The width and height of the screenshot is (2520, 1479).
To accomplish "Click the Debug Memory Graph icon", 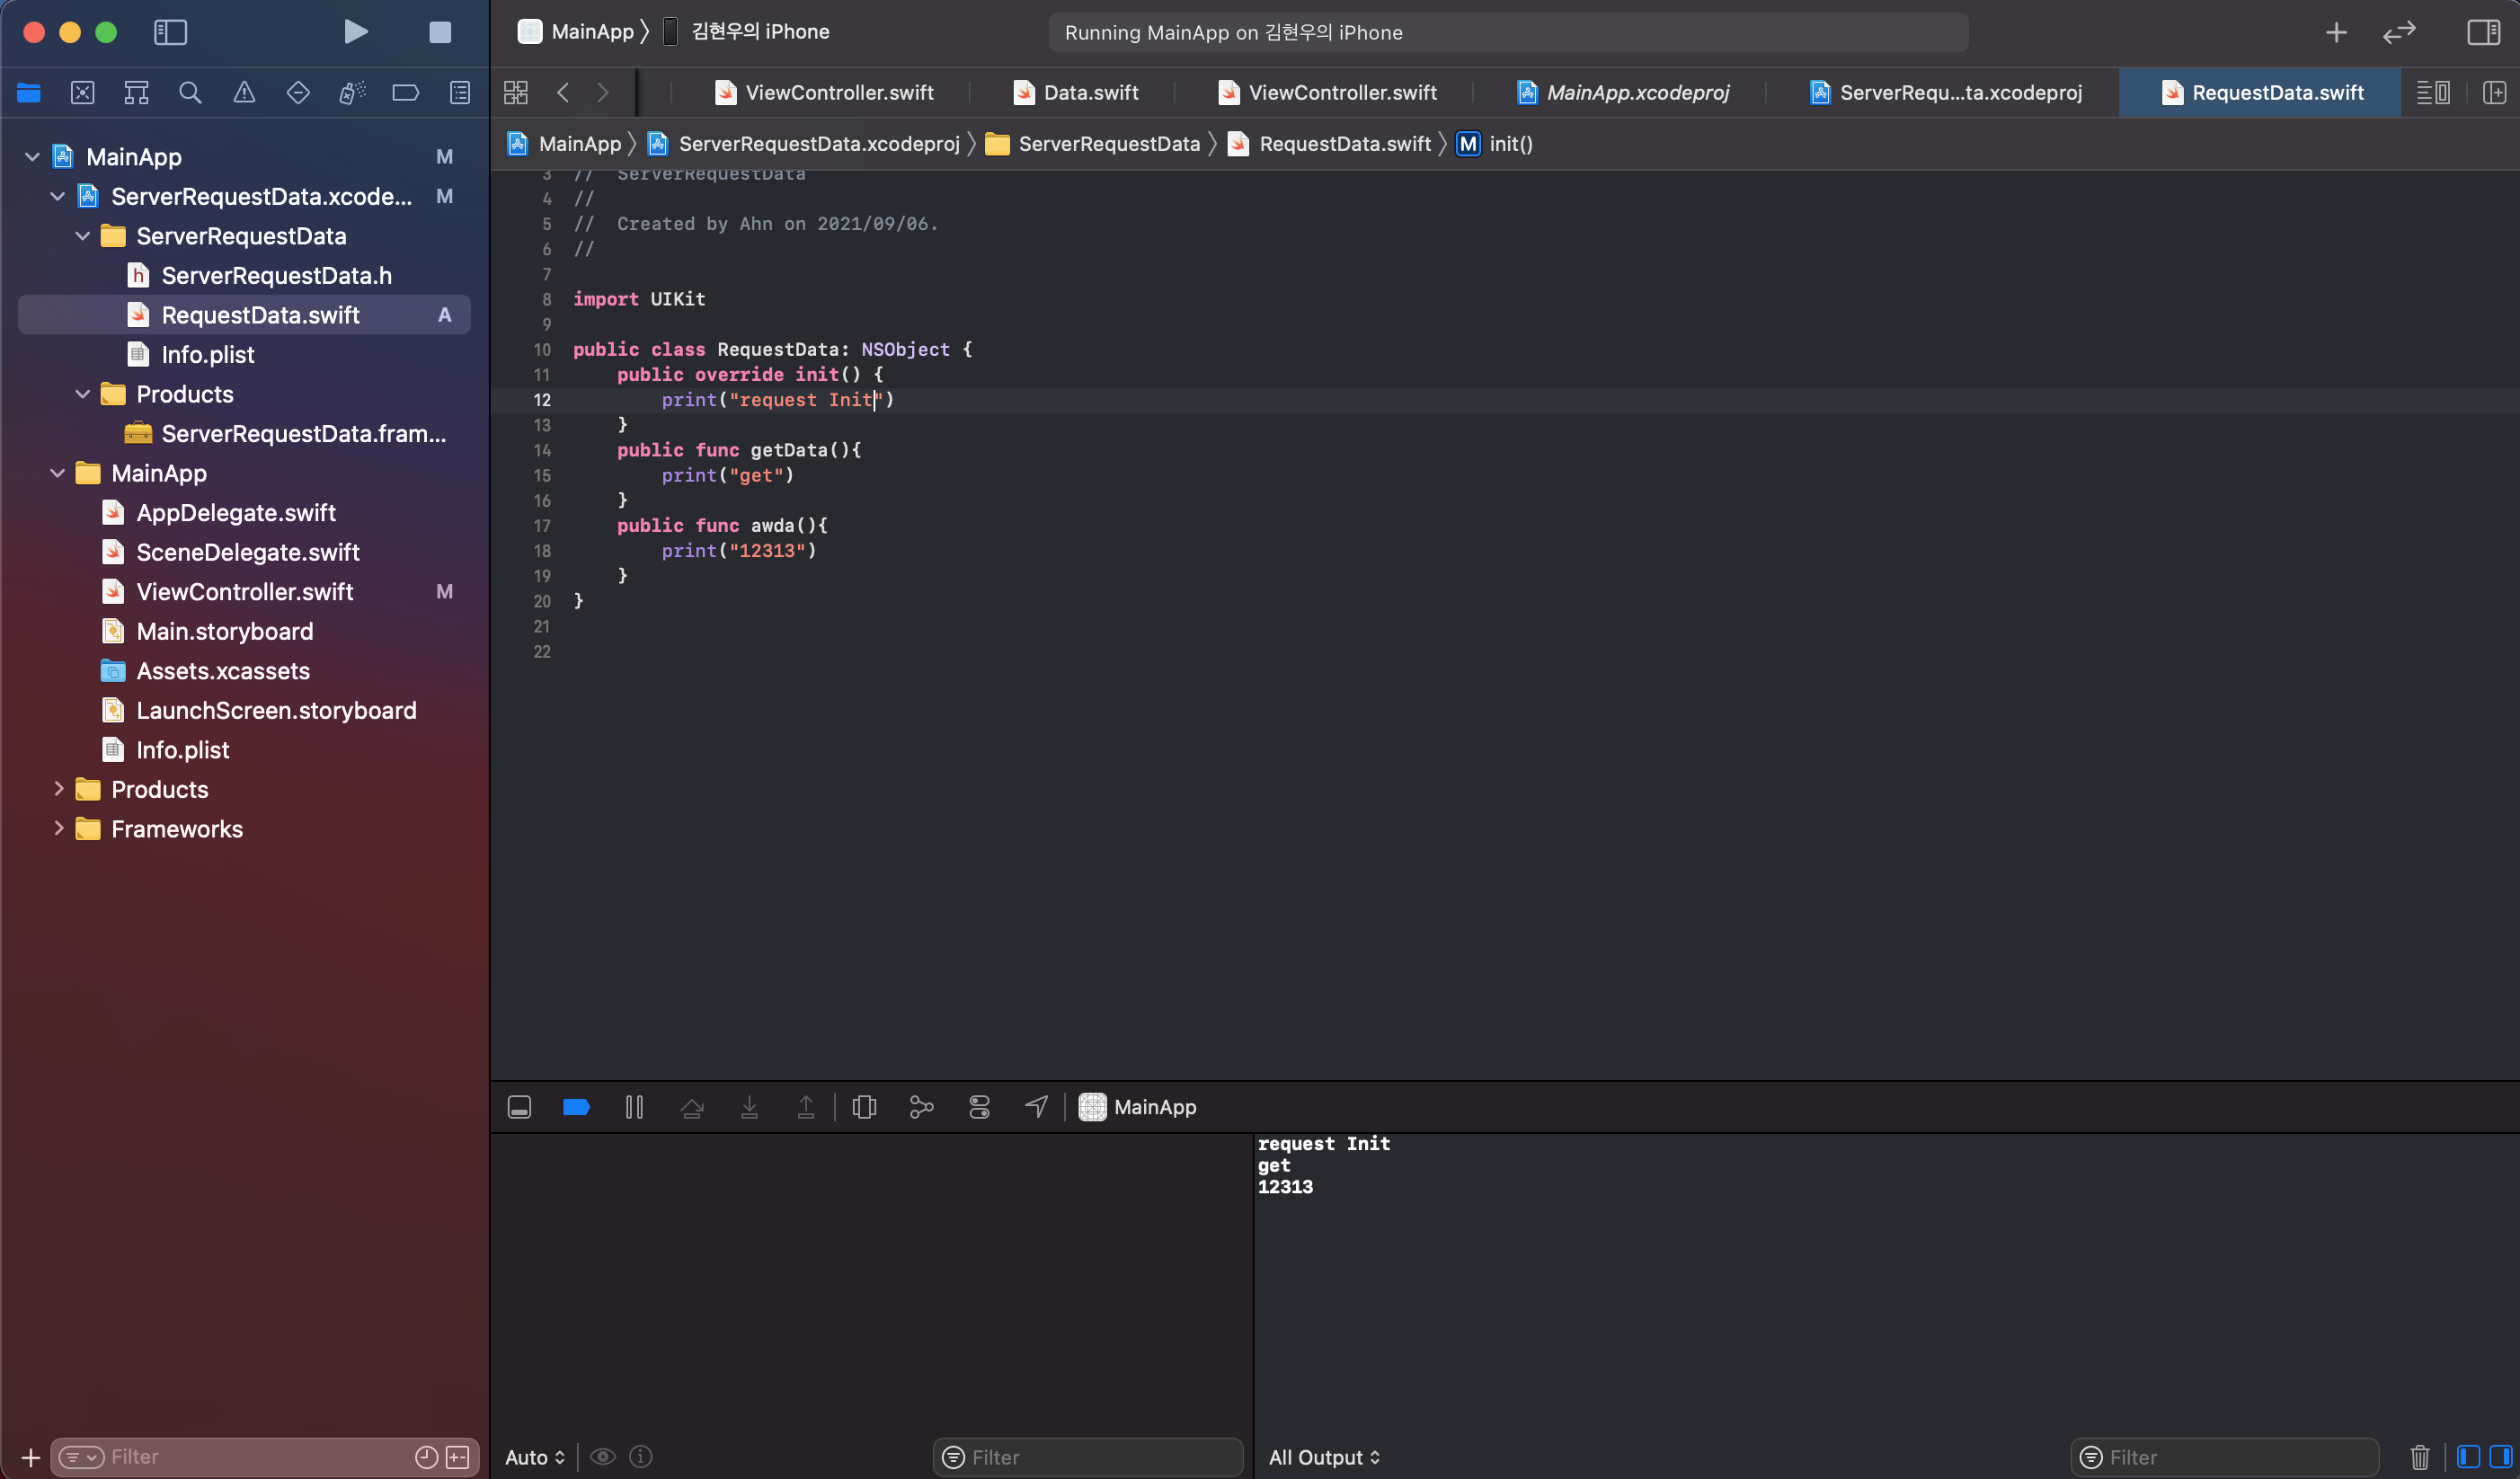I will [921, 1107].
